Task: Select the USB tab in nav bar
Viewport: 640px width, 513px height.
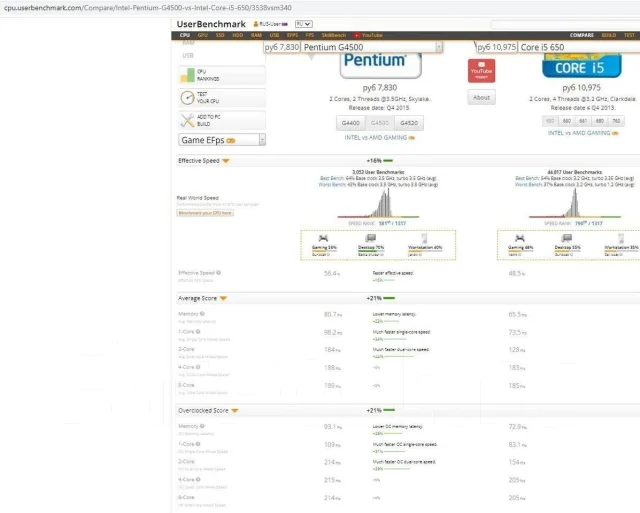Action: pos(274,36)
